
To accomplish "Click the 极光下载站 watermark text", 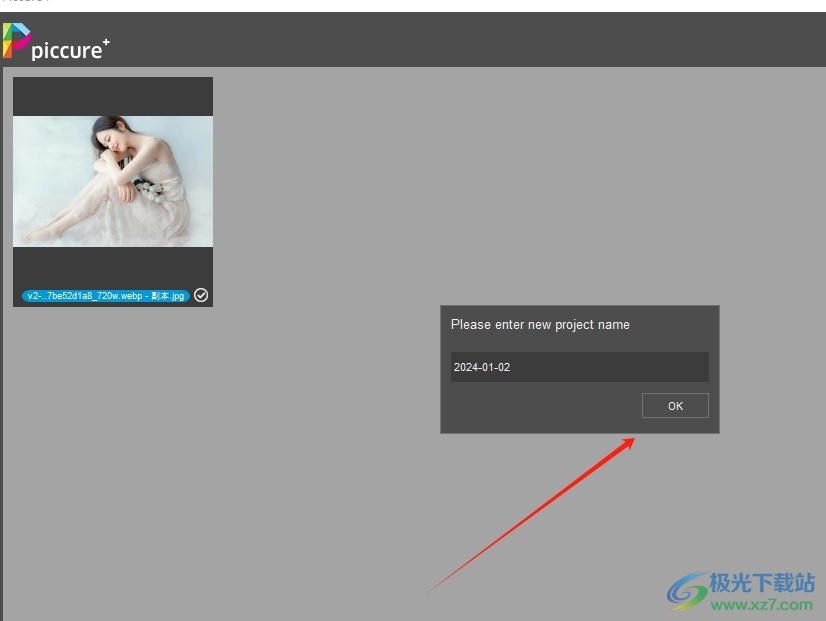I will (x=762, y=584).
